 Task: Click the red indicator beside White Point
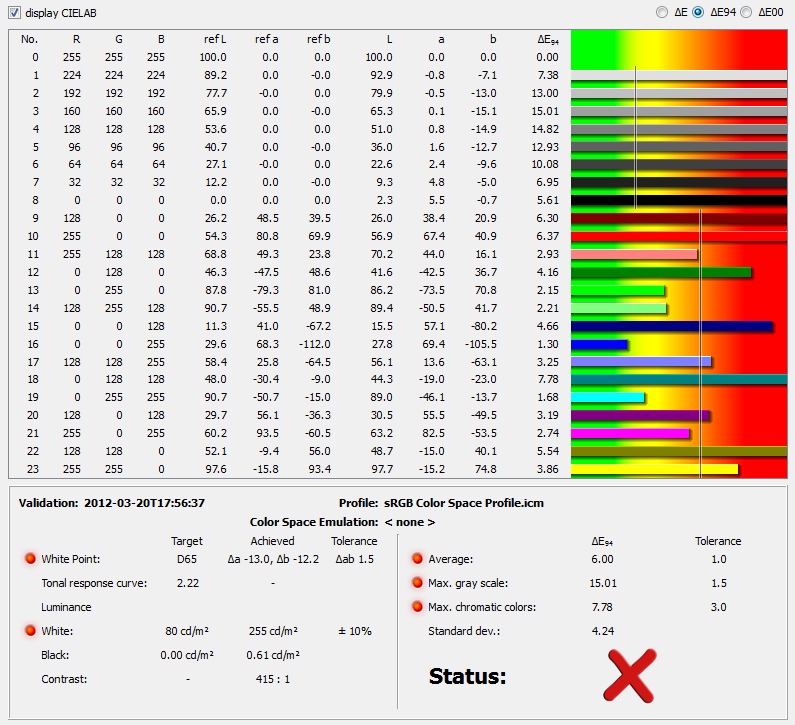pos(31,559)
